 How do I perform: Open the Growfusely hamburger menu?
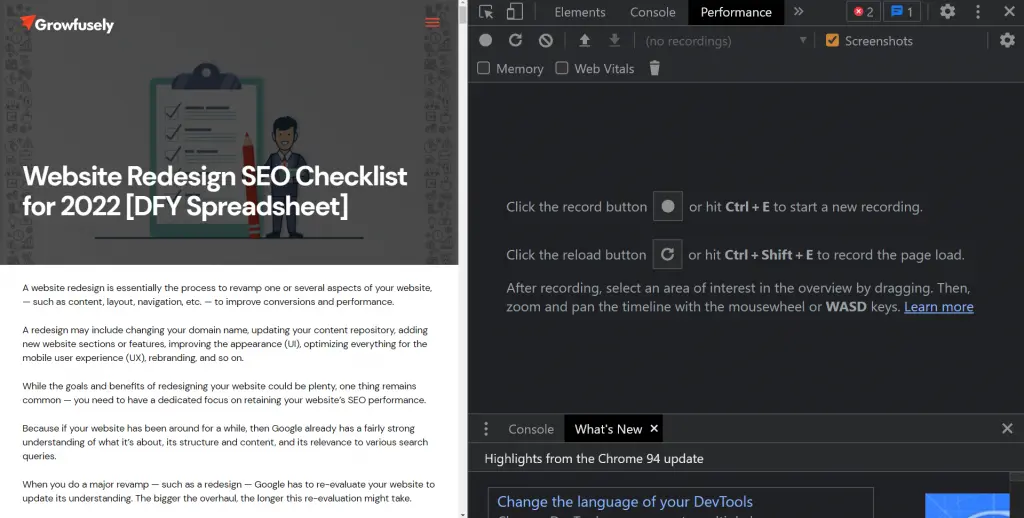[x=432, y=23]
